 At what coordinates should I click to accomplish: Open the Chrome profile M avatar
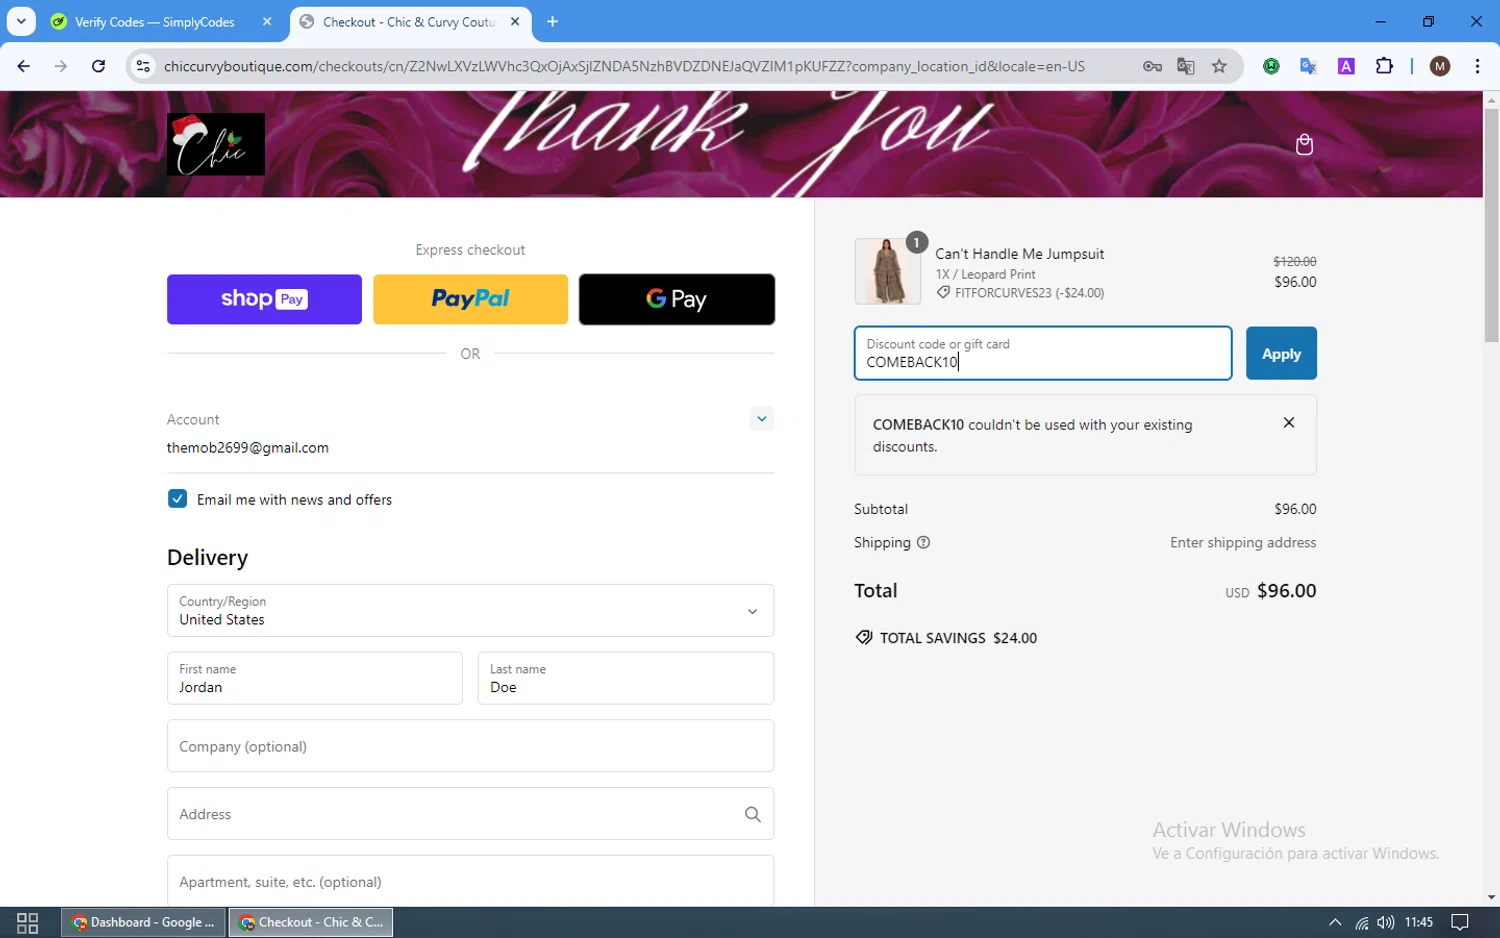[1440, 66]
